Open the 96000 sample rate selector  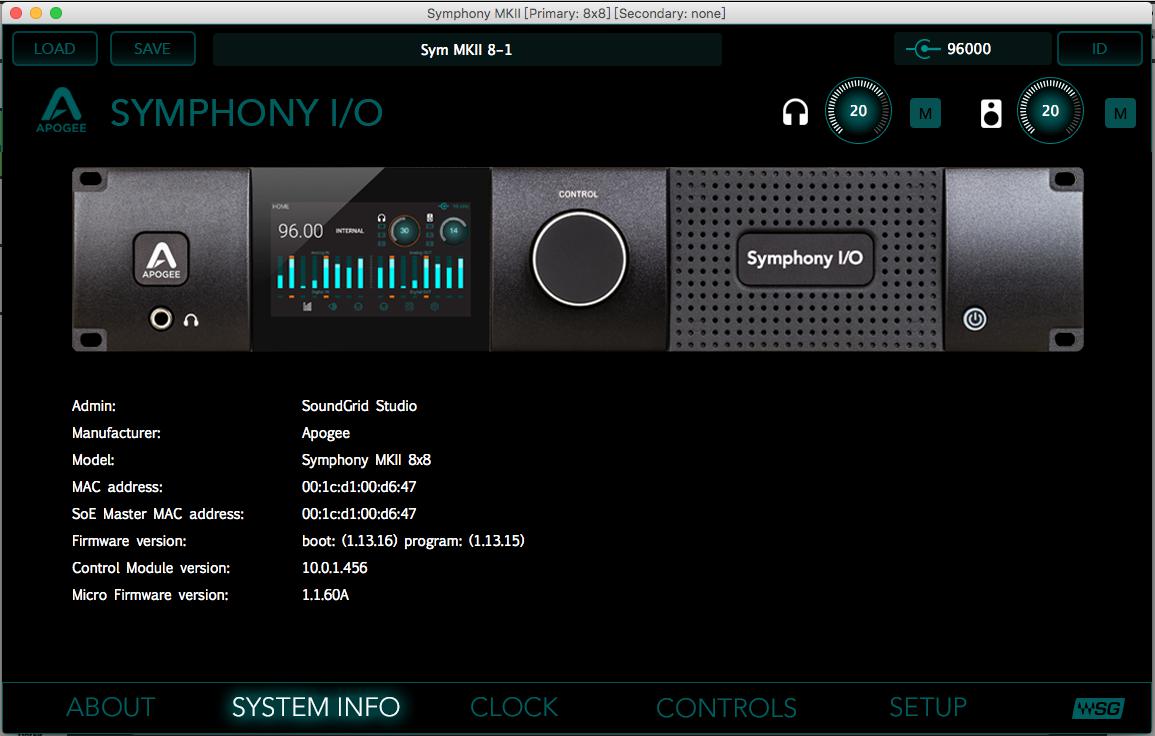pyautogui.click(x=971, y=48)
